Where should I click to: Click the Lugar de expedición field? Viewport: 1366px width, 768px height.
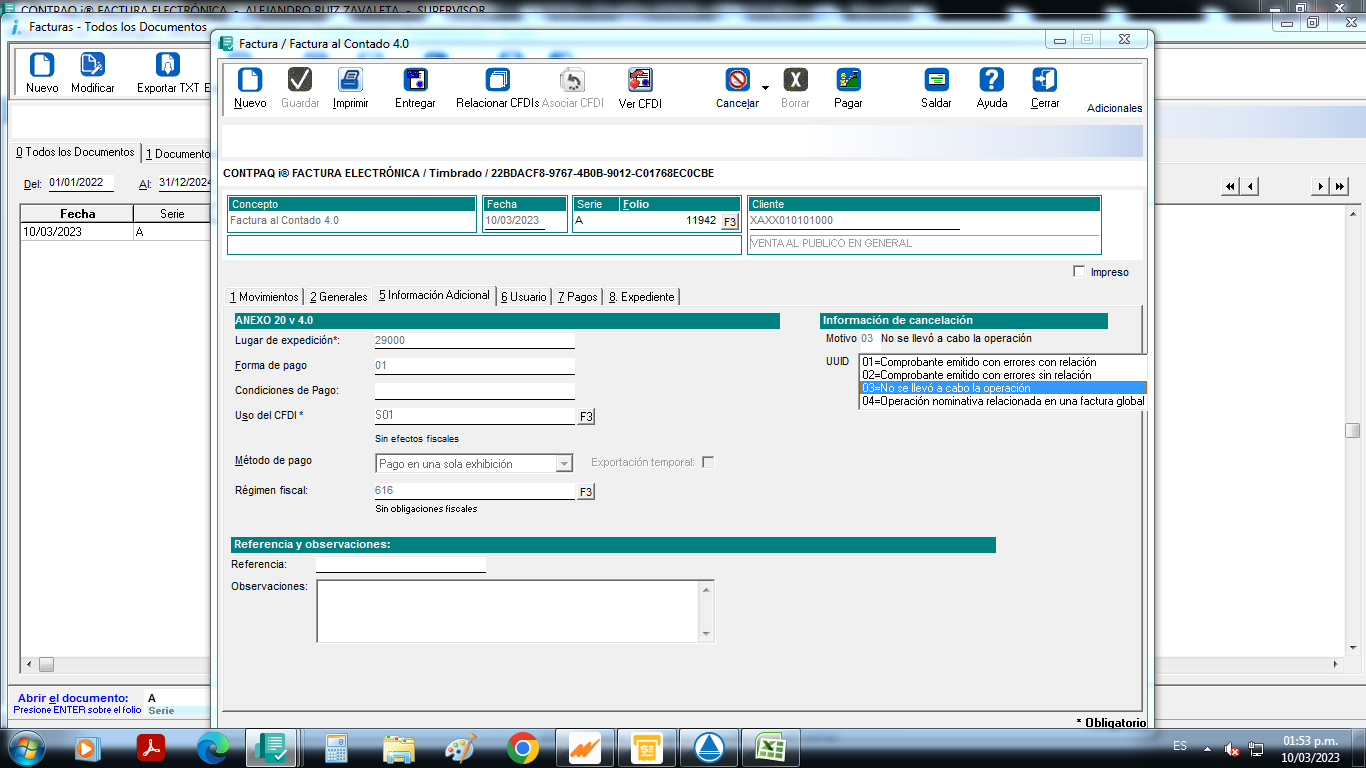click(x=474, y=340)
